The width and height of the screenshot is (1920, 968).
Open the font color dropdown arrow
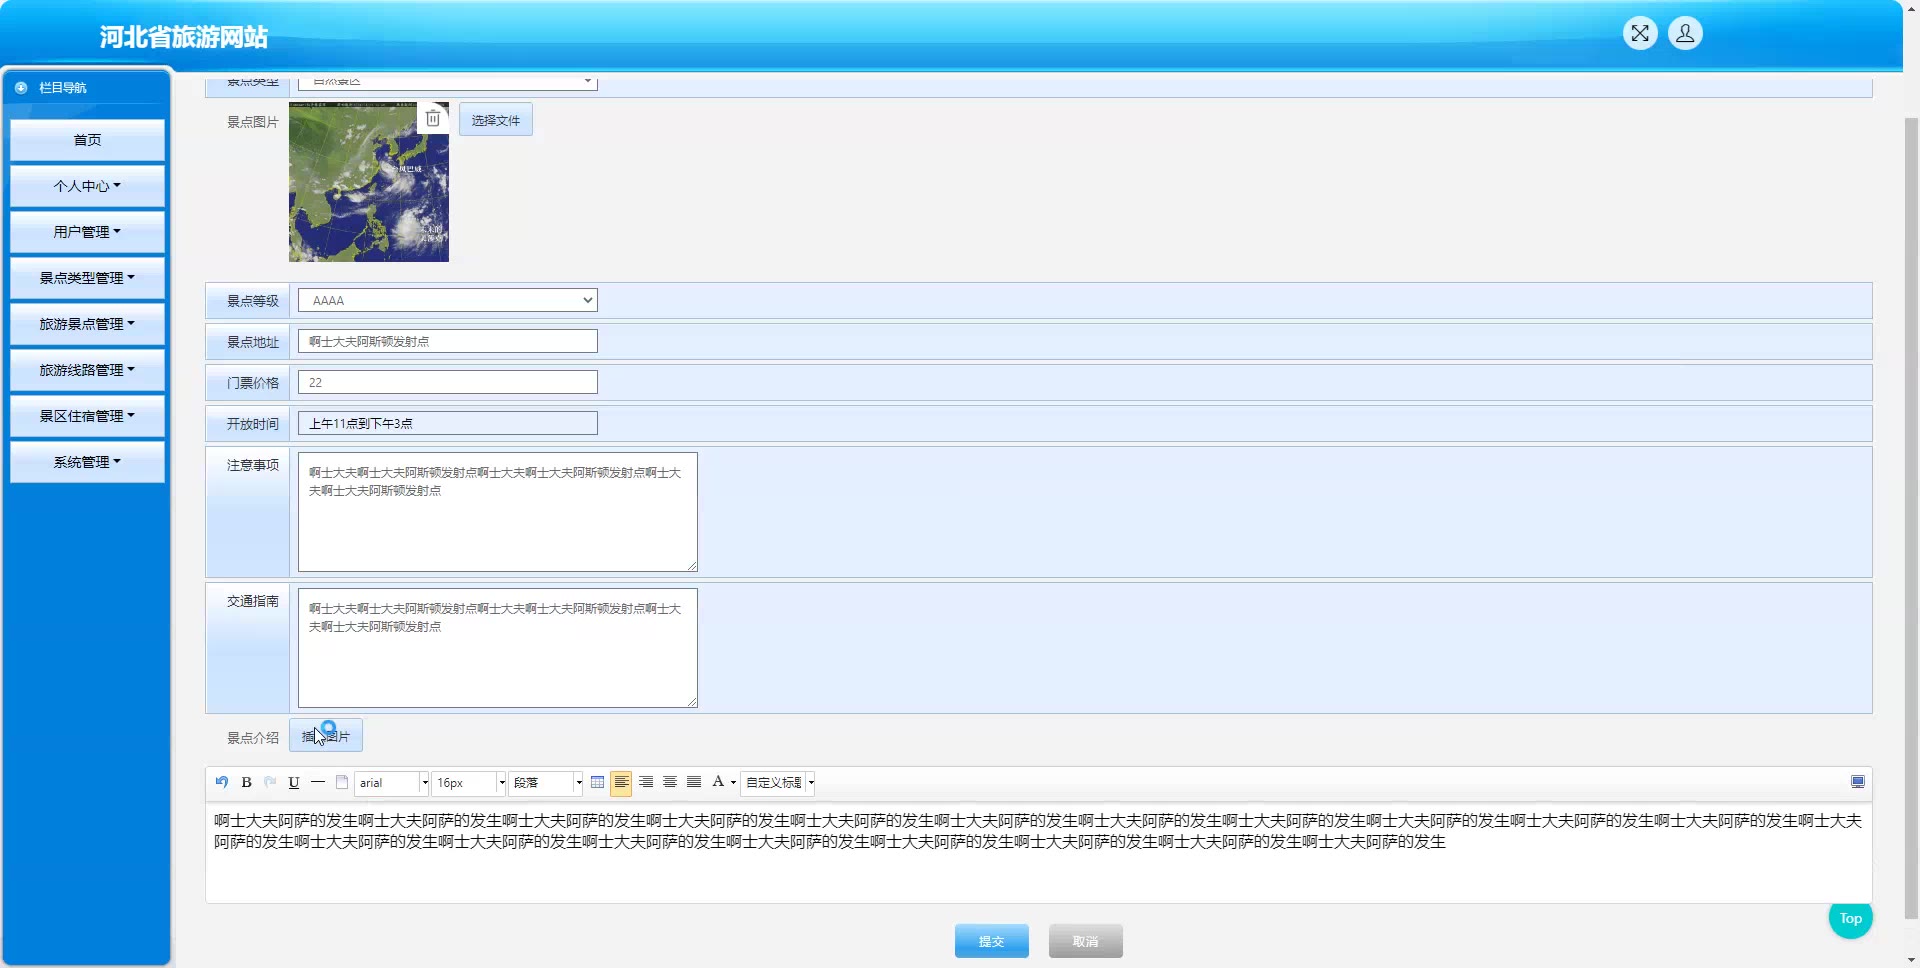coord(734,783)
